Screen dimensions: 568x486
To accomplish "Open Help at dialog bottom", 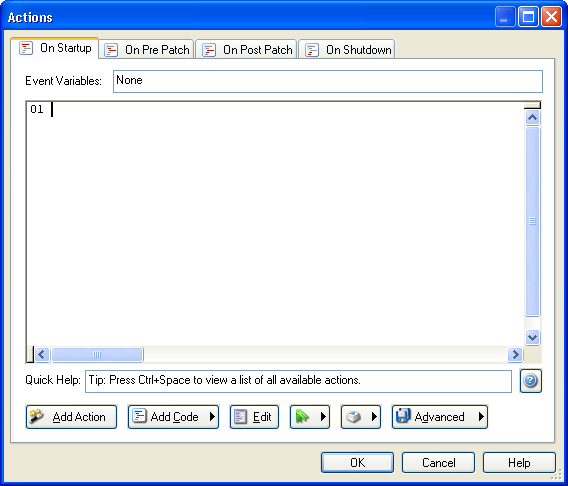I will 519,462.
